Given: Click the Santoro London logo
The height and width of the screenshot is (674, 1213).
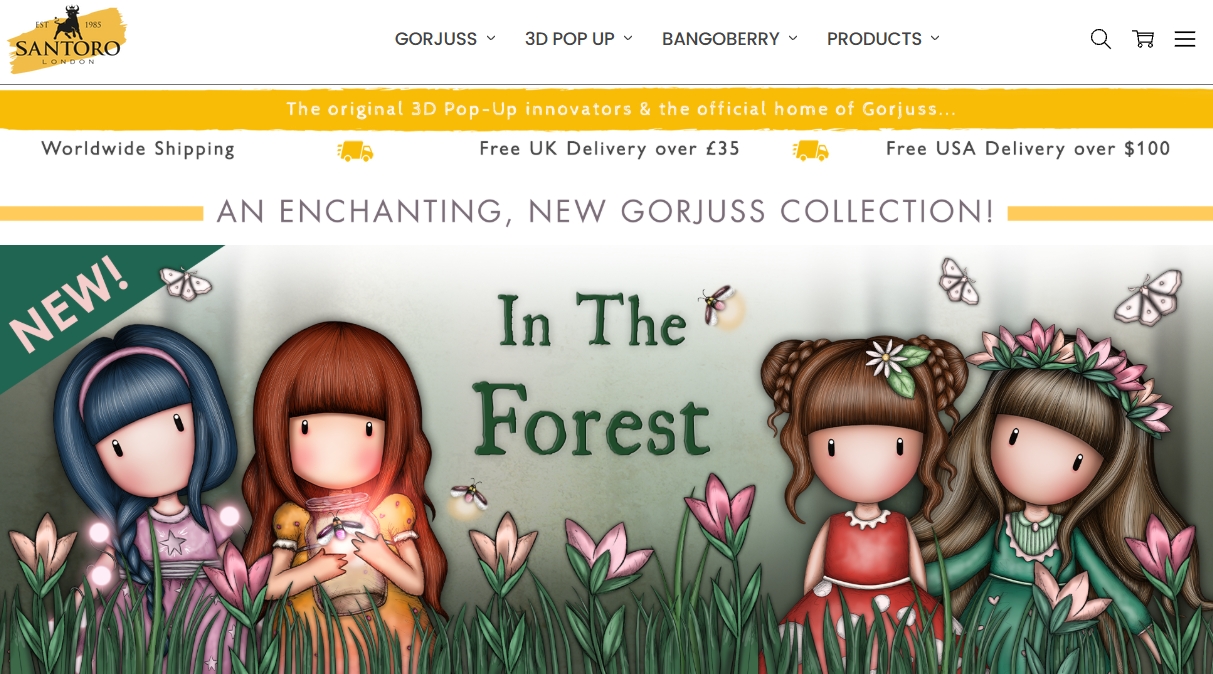Looking at the screenshot, I should pos(66,39).
